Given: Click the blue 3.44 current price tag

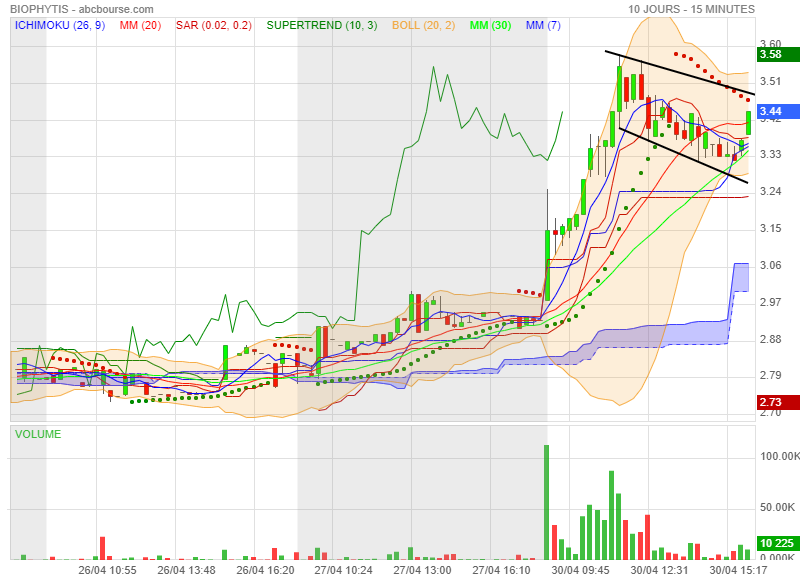Looking at the screenshot, I should [778, 111].
